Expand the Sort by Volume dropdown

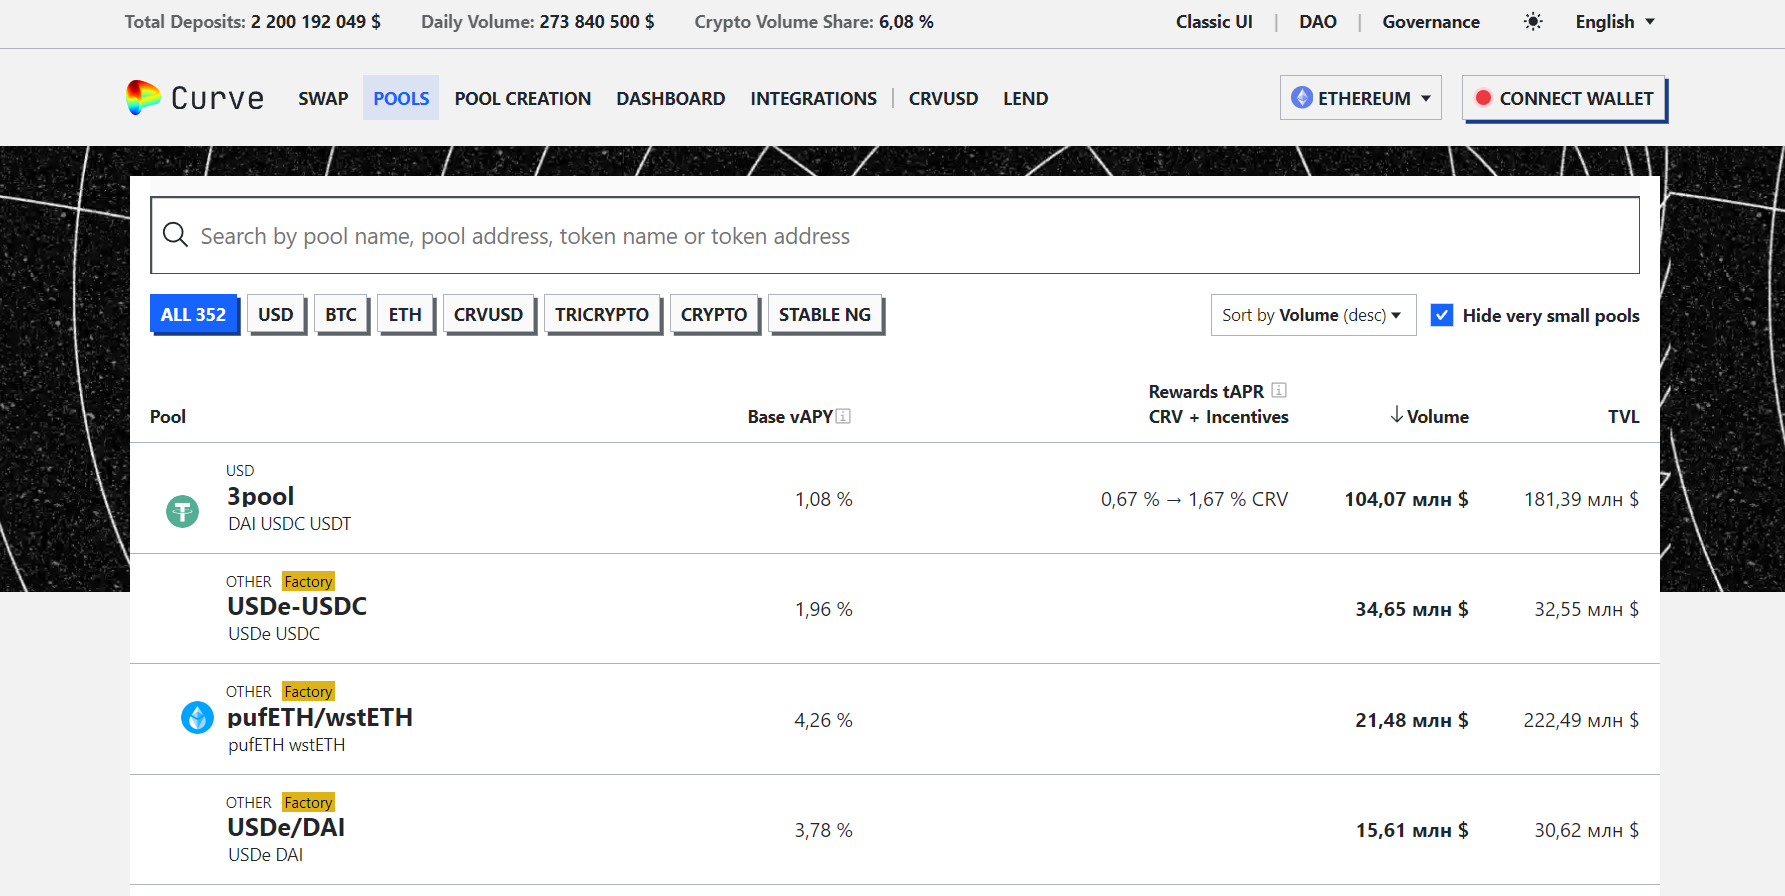pos(1313,315)
